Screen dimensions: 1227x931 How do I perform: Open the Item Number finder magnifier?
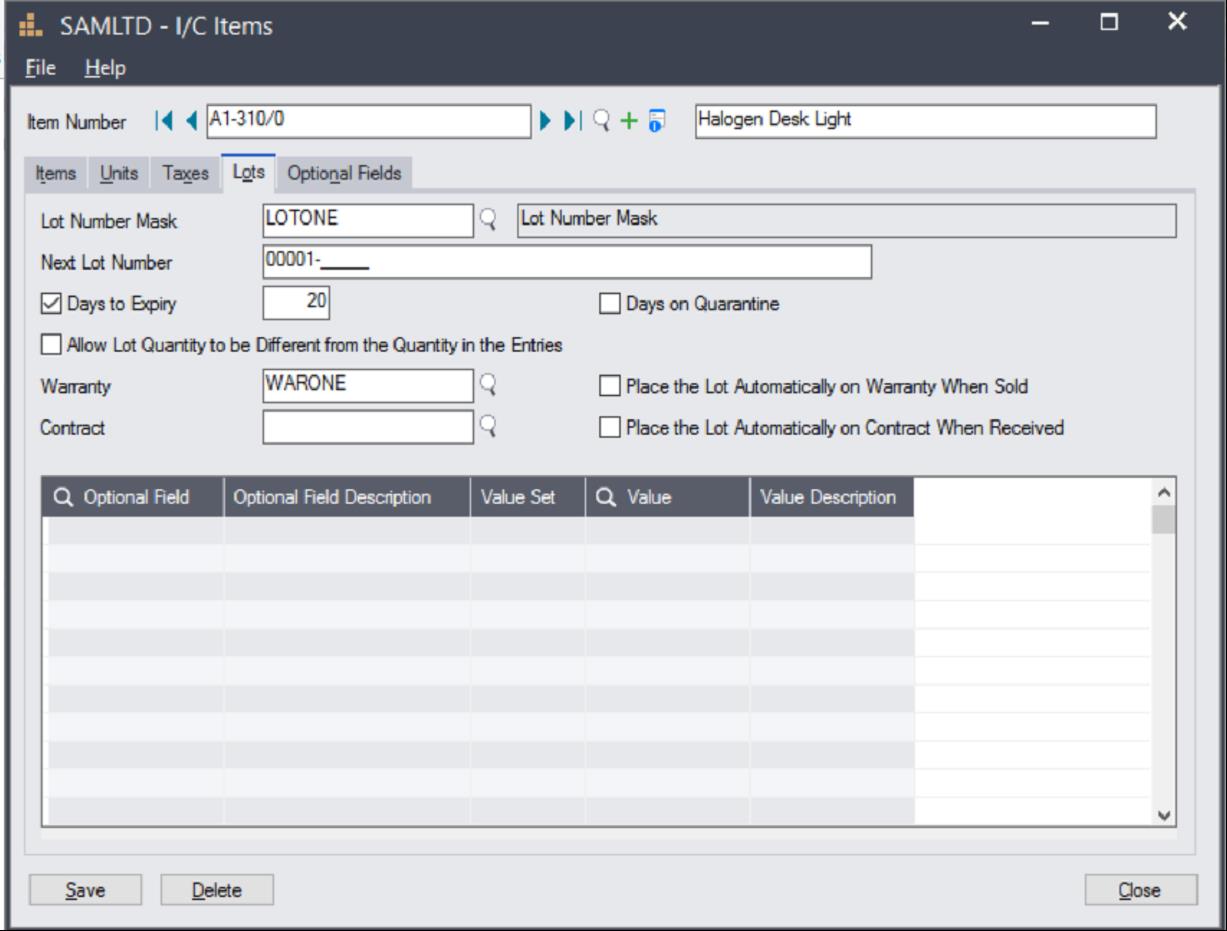[602, 121]
